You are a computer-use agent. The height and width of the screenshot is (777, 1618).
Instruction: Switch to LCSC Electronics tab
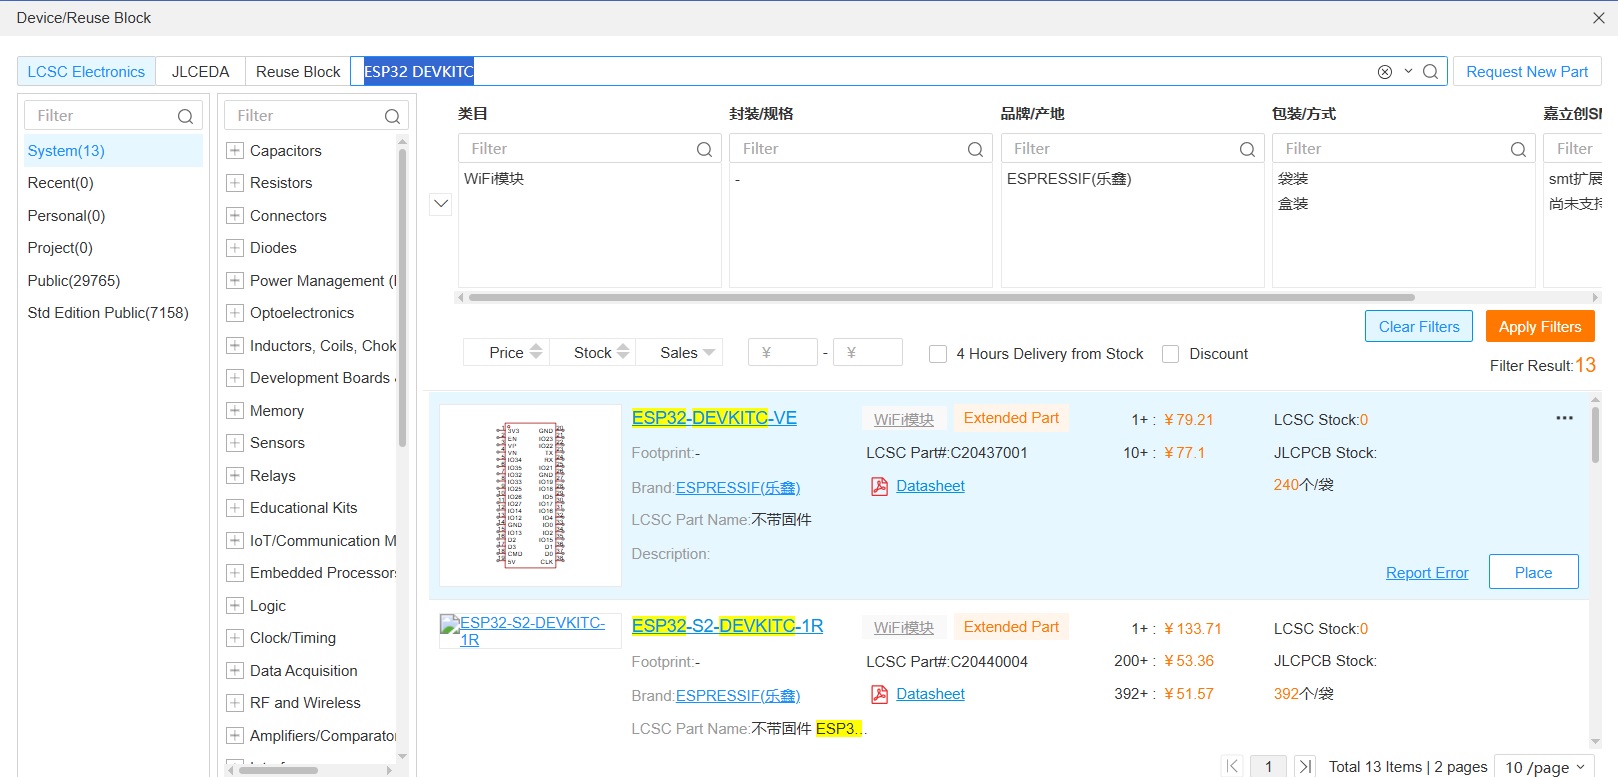(86, 72)
